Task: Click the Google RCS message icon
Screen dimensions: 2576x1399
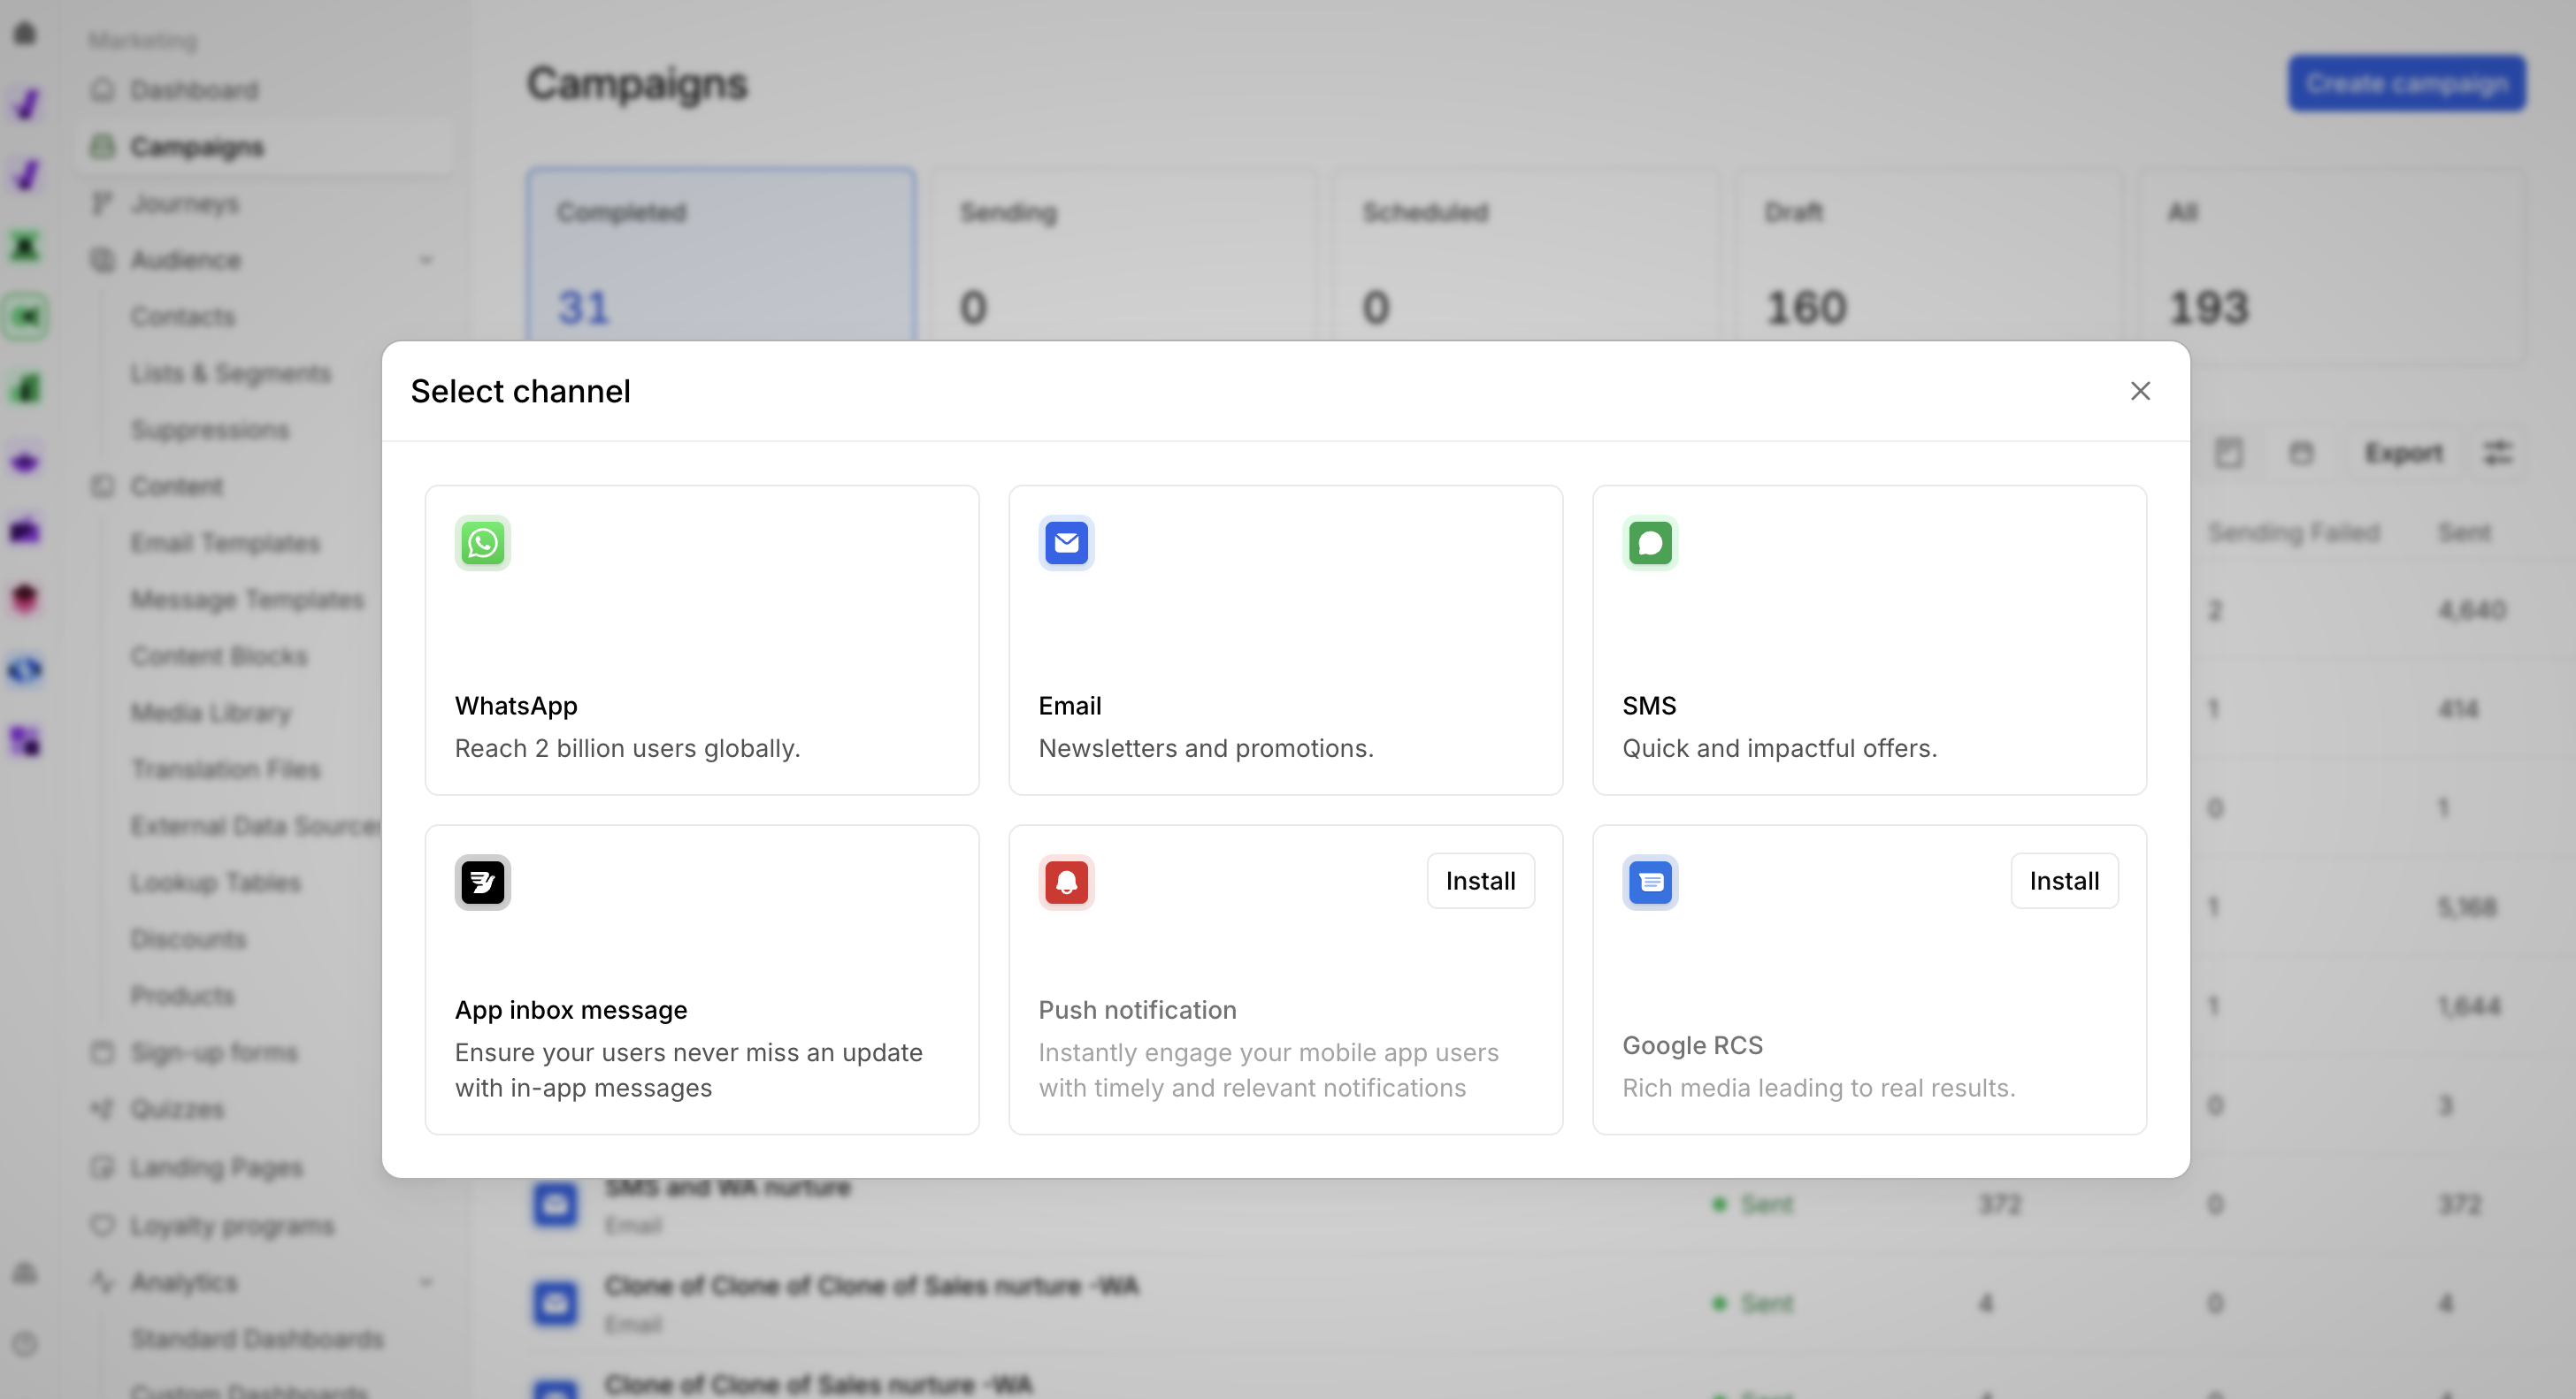Action: click(1650, 882)
